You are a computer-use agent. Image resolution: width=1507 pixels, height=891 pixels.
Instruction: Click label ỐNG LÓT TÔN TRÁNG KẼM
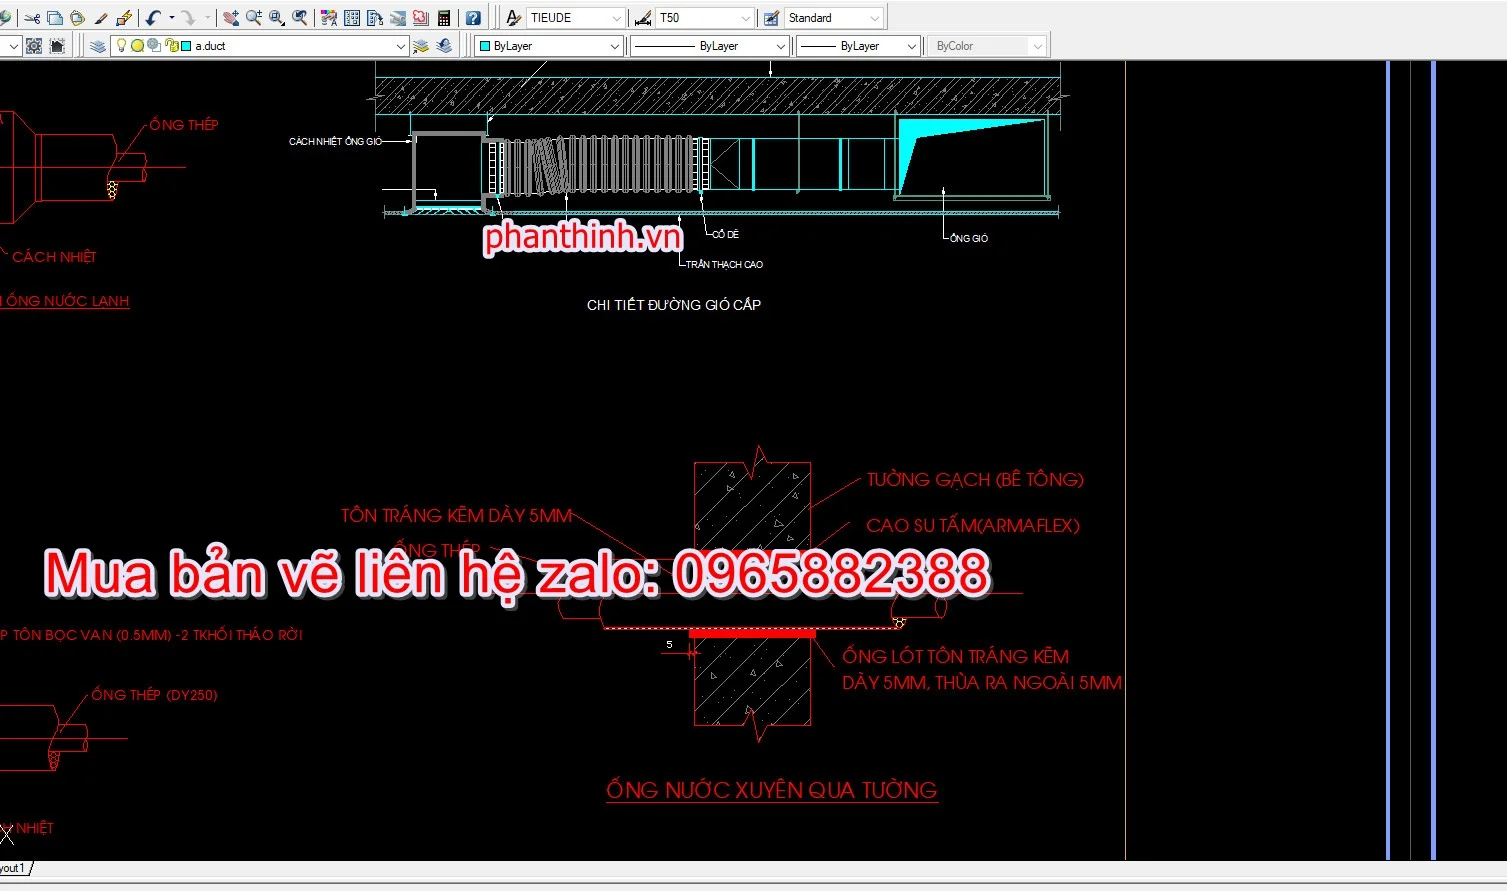click(x=956, y=657)
